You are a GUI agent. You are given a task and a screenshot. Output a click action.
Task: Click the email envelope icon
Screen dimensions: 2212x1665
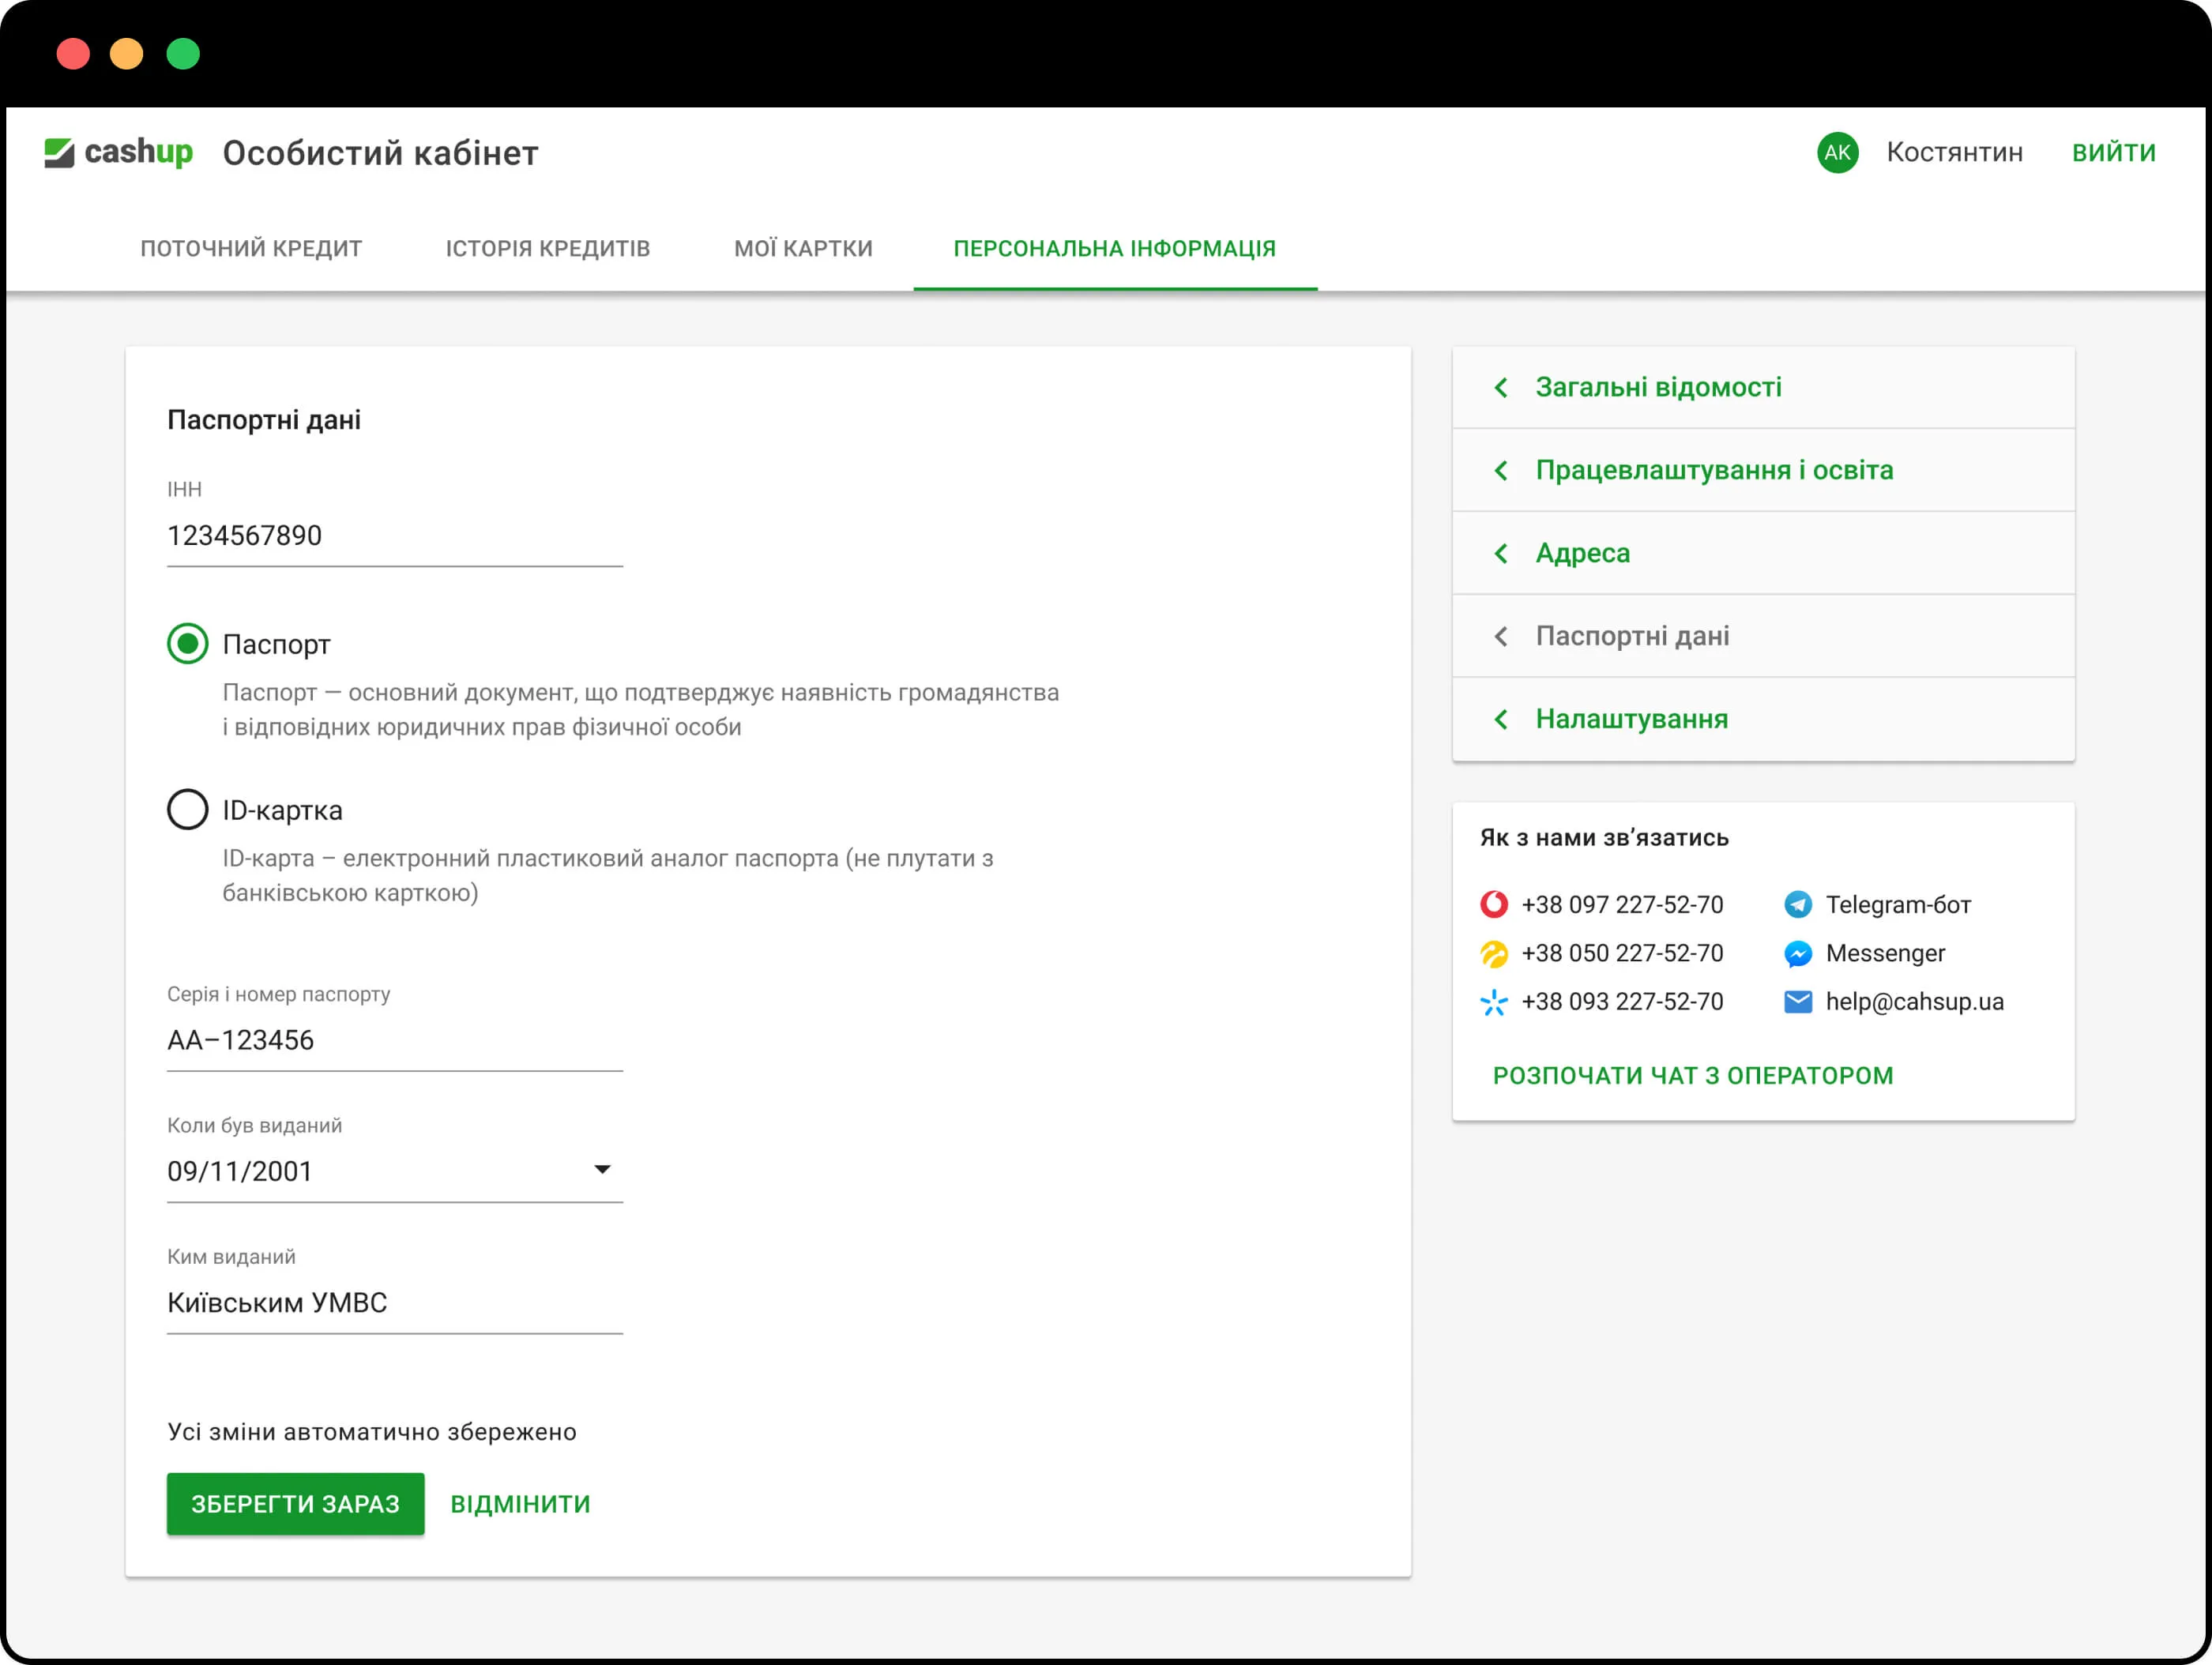point(1797,1001)
